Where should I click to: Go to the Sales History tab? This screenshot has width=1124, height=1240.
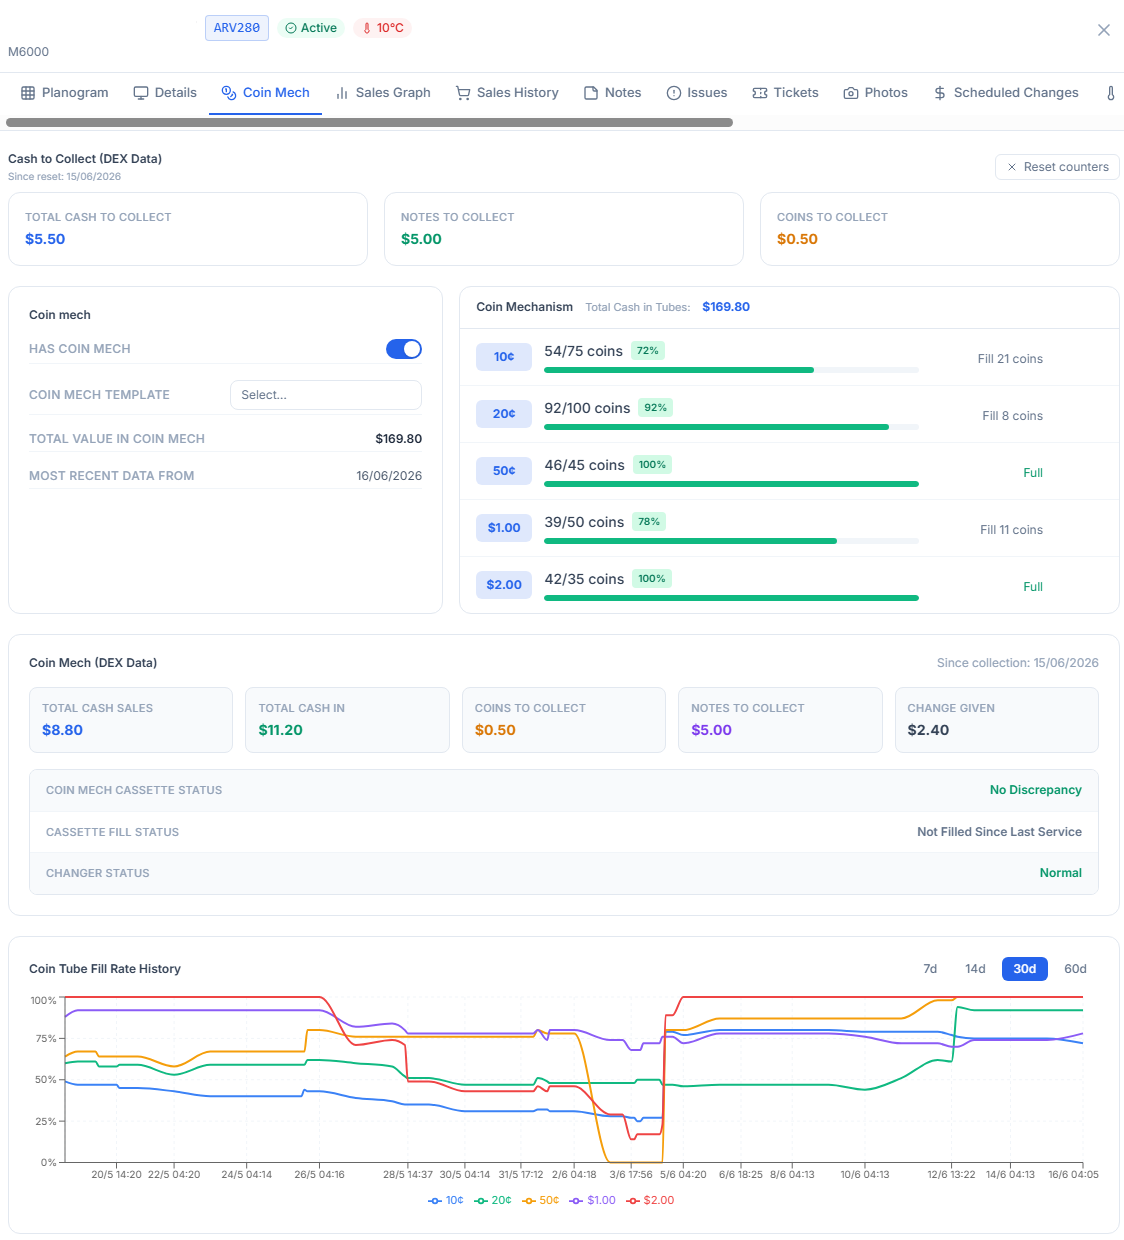(507, 93)
